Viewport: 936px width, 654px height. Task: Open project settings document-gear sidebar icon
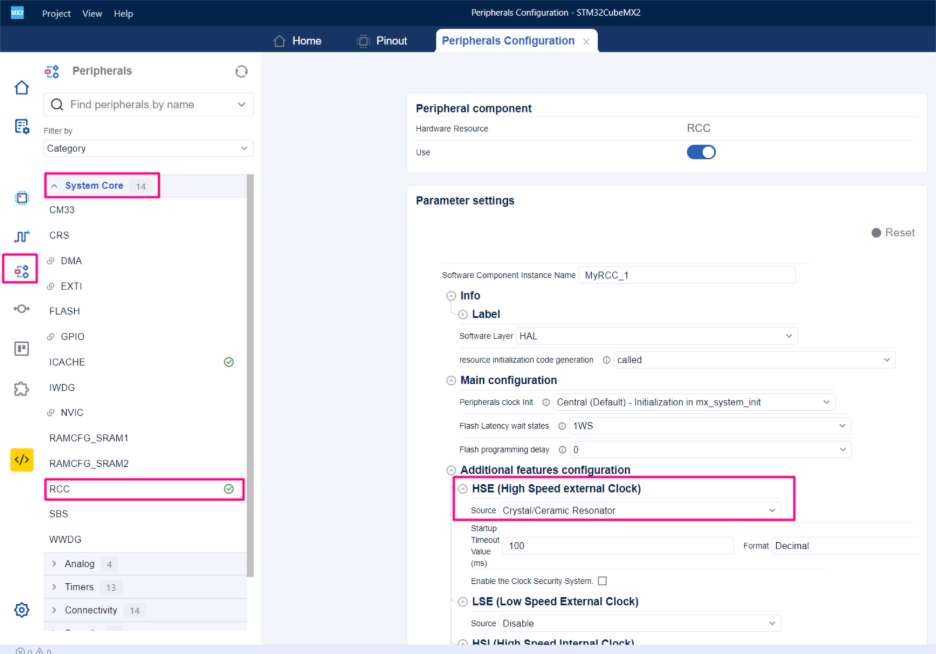(21, 127)
